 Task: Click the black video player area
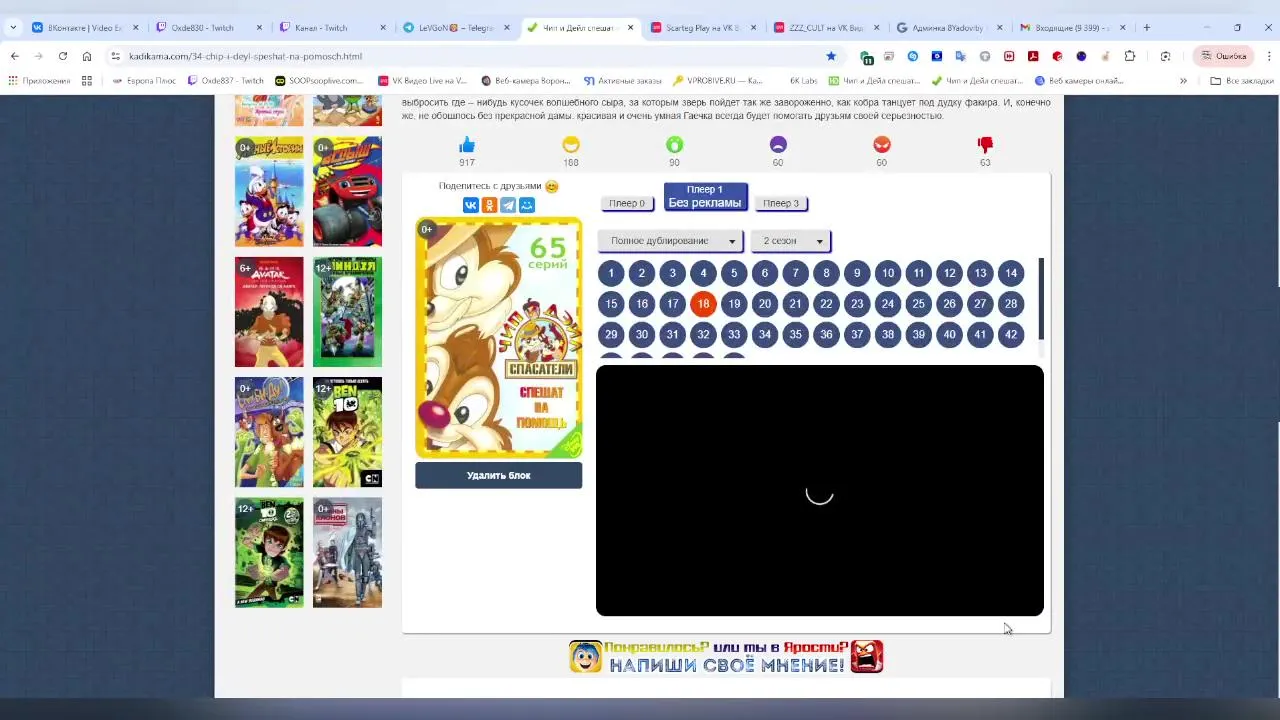[x=820, y=491]
